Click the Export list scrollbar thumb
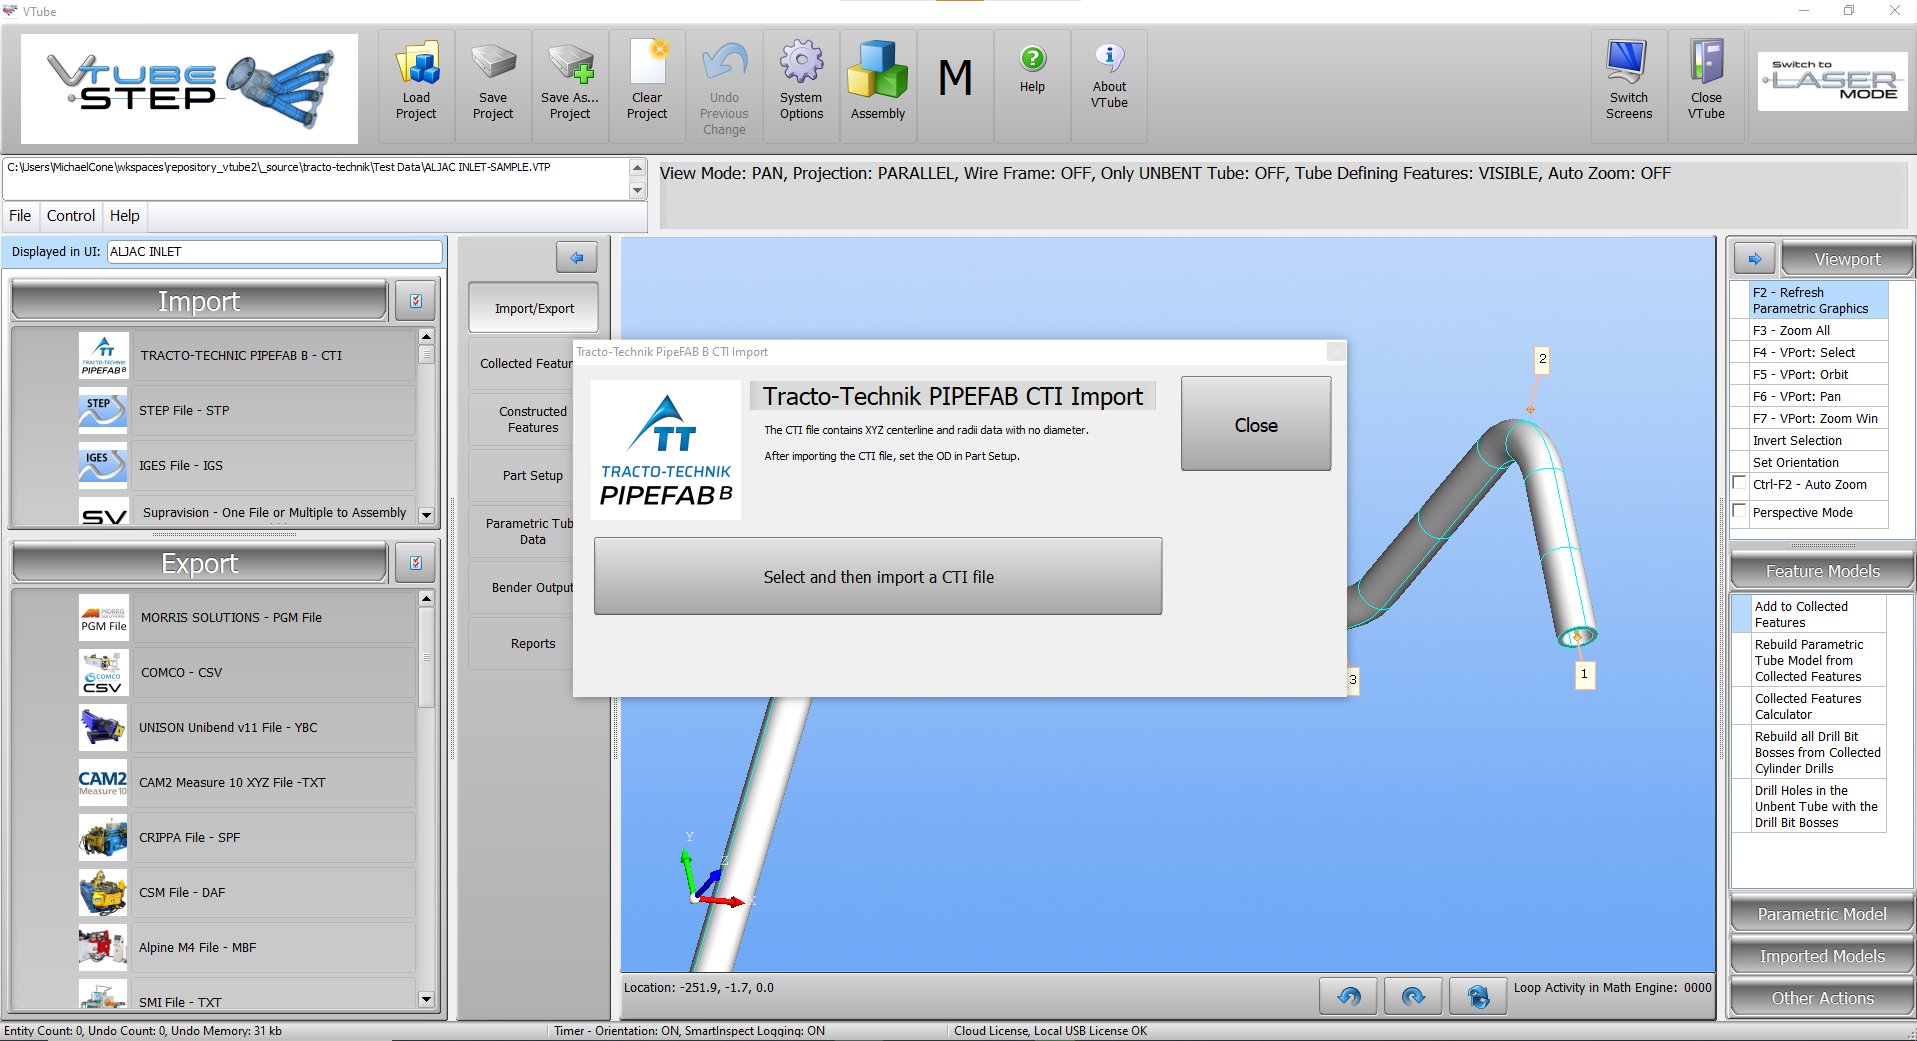The width and height of the screenshot is (1917, 1041). point(426,658)
